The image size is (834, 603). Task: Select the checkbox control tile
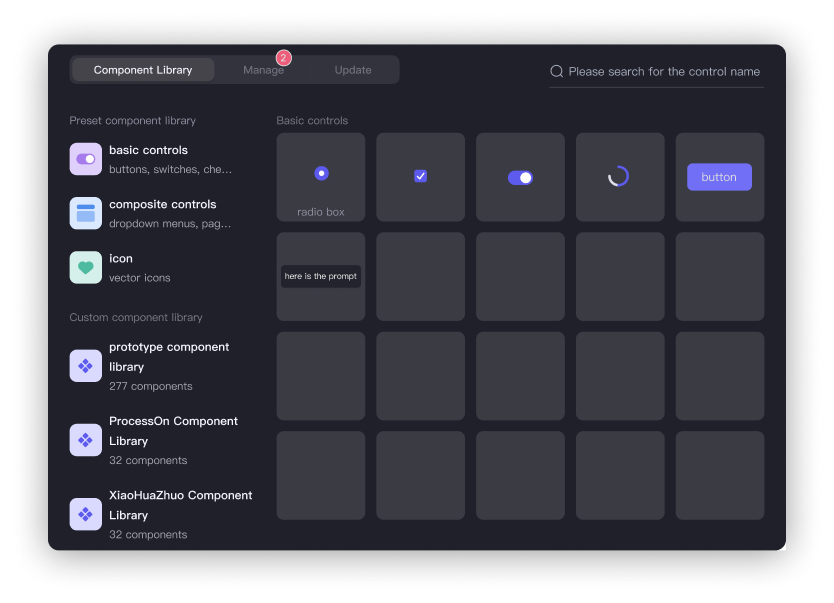click(x=420, y=177)
